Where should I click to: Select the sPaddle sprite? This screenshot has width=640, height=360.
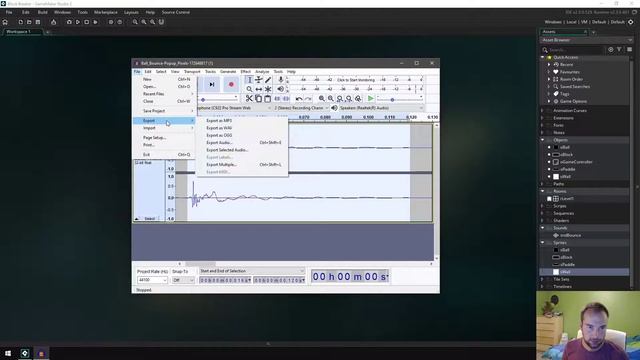[567, 265]
